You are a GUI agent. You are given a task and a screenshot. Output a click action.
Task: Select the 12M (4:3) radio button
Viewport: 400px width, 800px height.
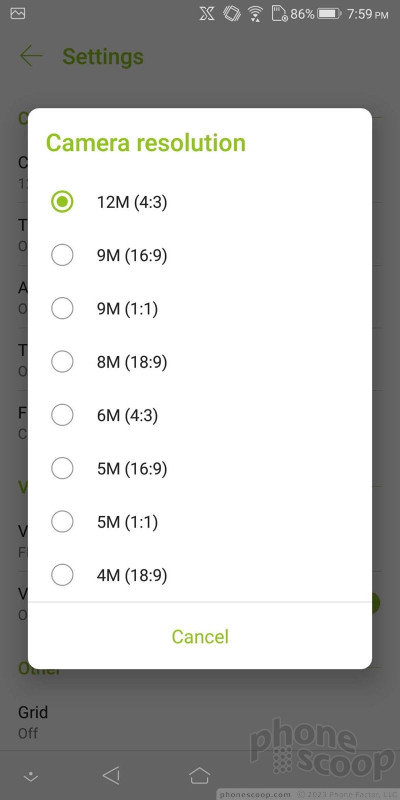pyautogui.click(x=62, y=202)
